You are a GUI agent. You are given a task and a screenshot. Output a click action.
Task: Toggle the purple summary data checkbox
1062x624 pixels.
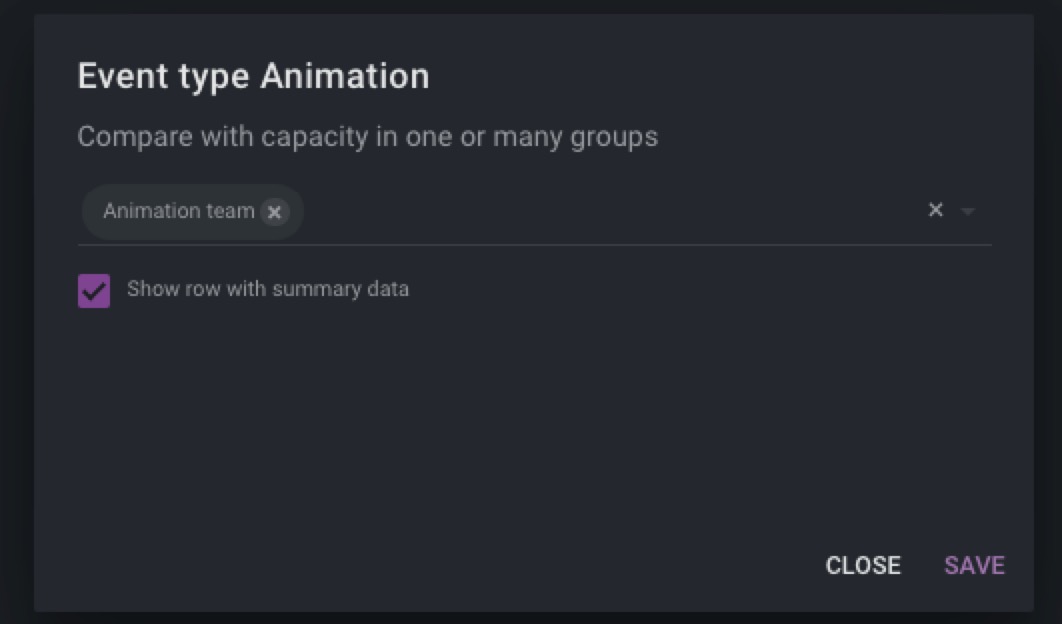tap(94, 291)
